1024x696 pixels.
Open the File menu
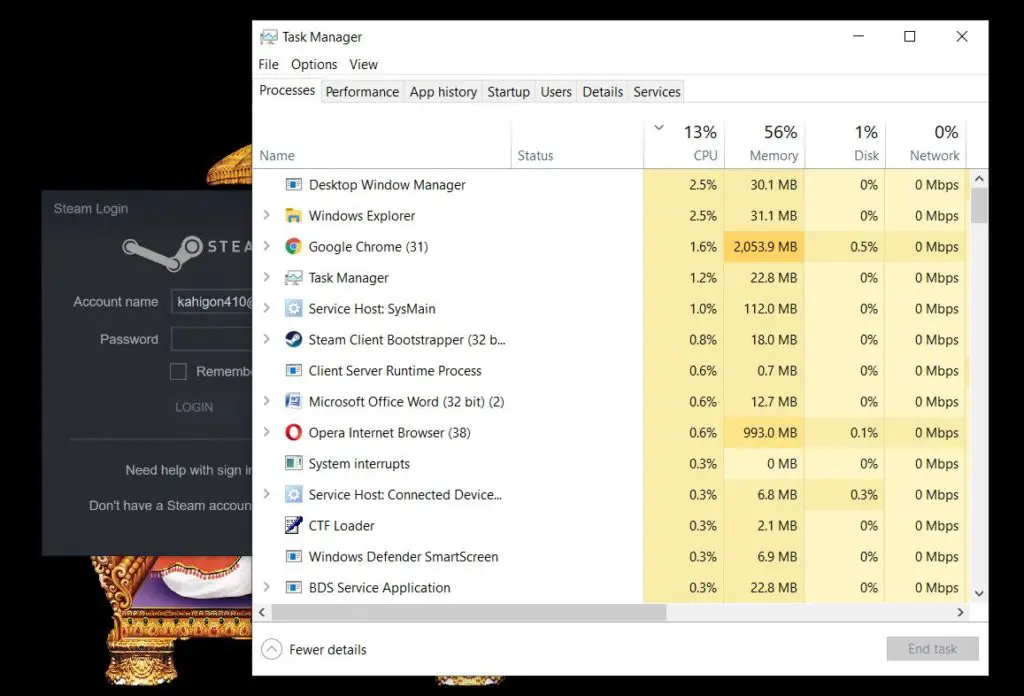[268, 64]
